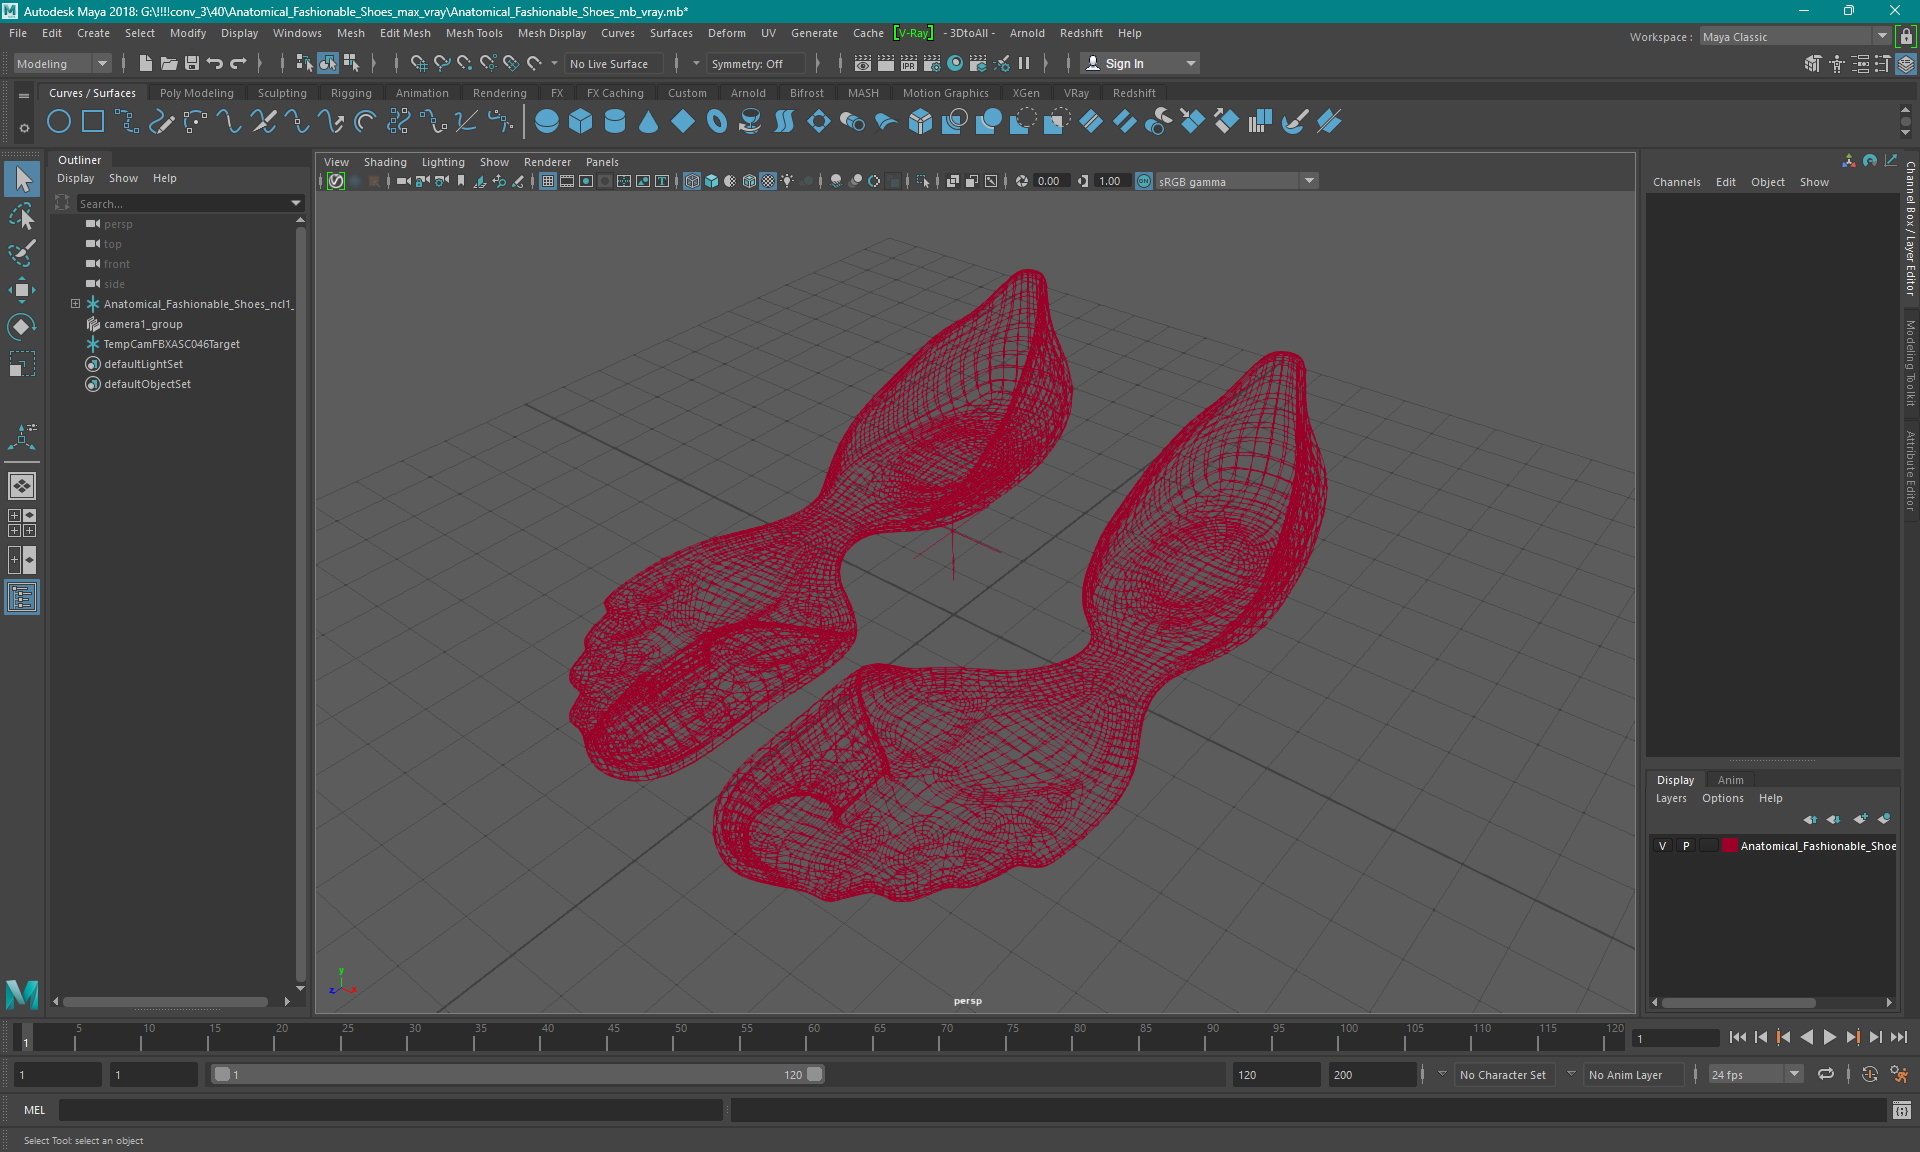Activate the Select tool in toolbox
This screenshot has height=1152, width=1920.
point(22,180)
